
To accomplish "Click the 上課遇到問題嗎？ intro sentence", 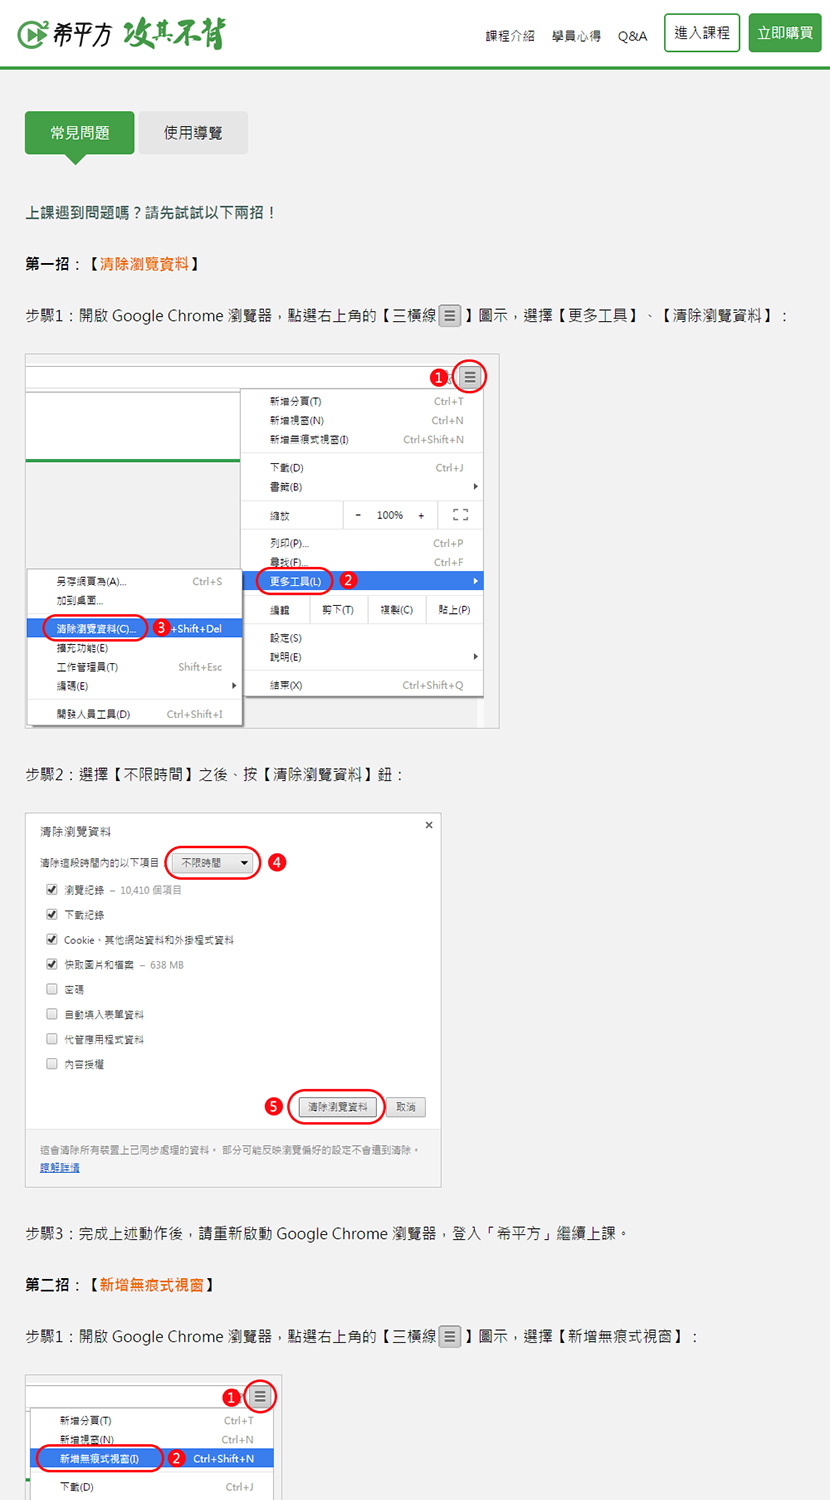I will [x=151, y=213].
